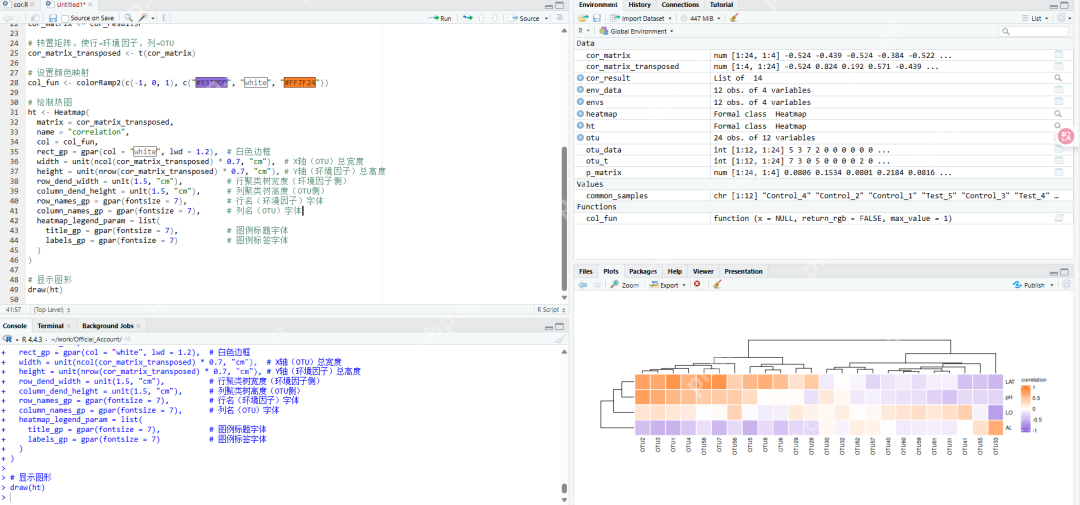Open the code tools magic wand
1080x505 pixels.
[145, 18]
